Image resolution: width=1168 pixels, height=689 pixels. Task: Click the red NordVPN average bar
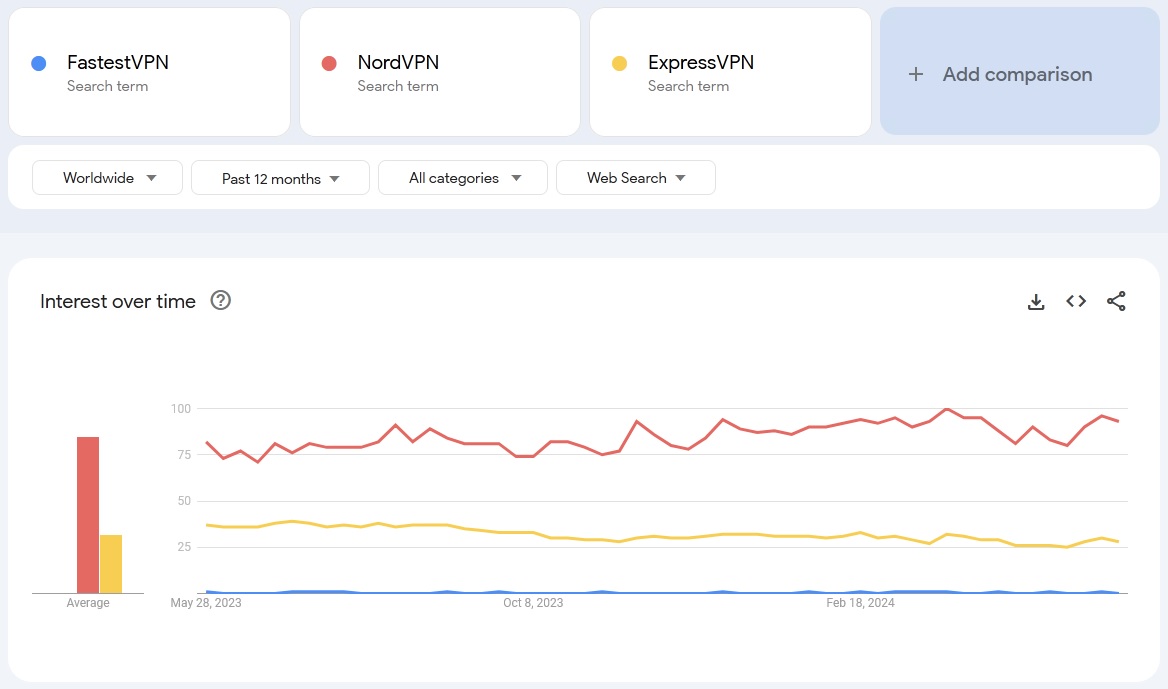88,515
